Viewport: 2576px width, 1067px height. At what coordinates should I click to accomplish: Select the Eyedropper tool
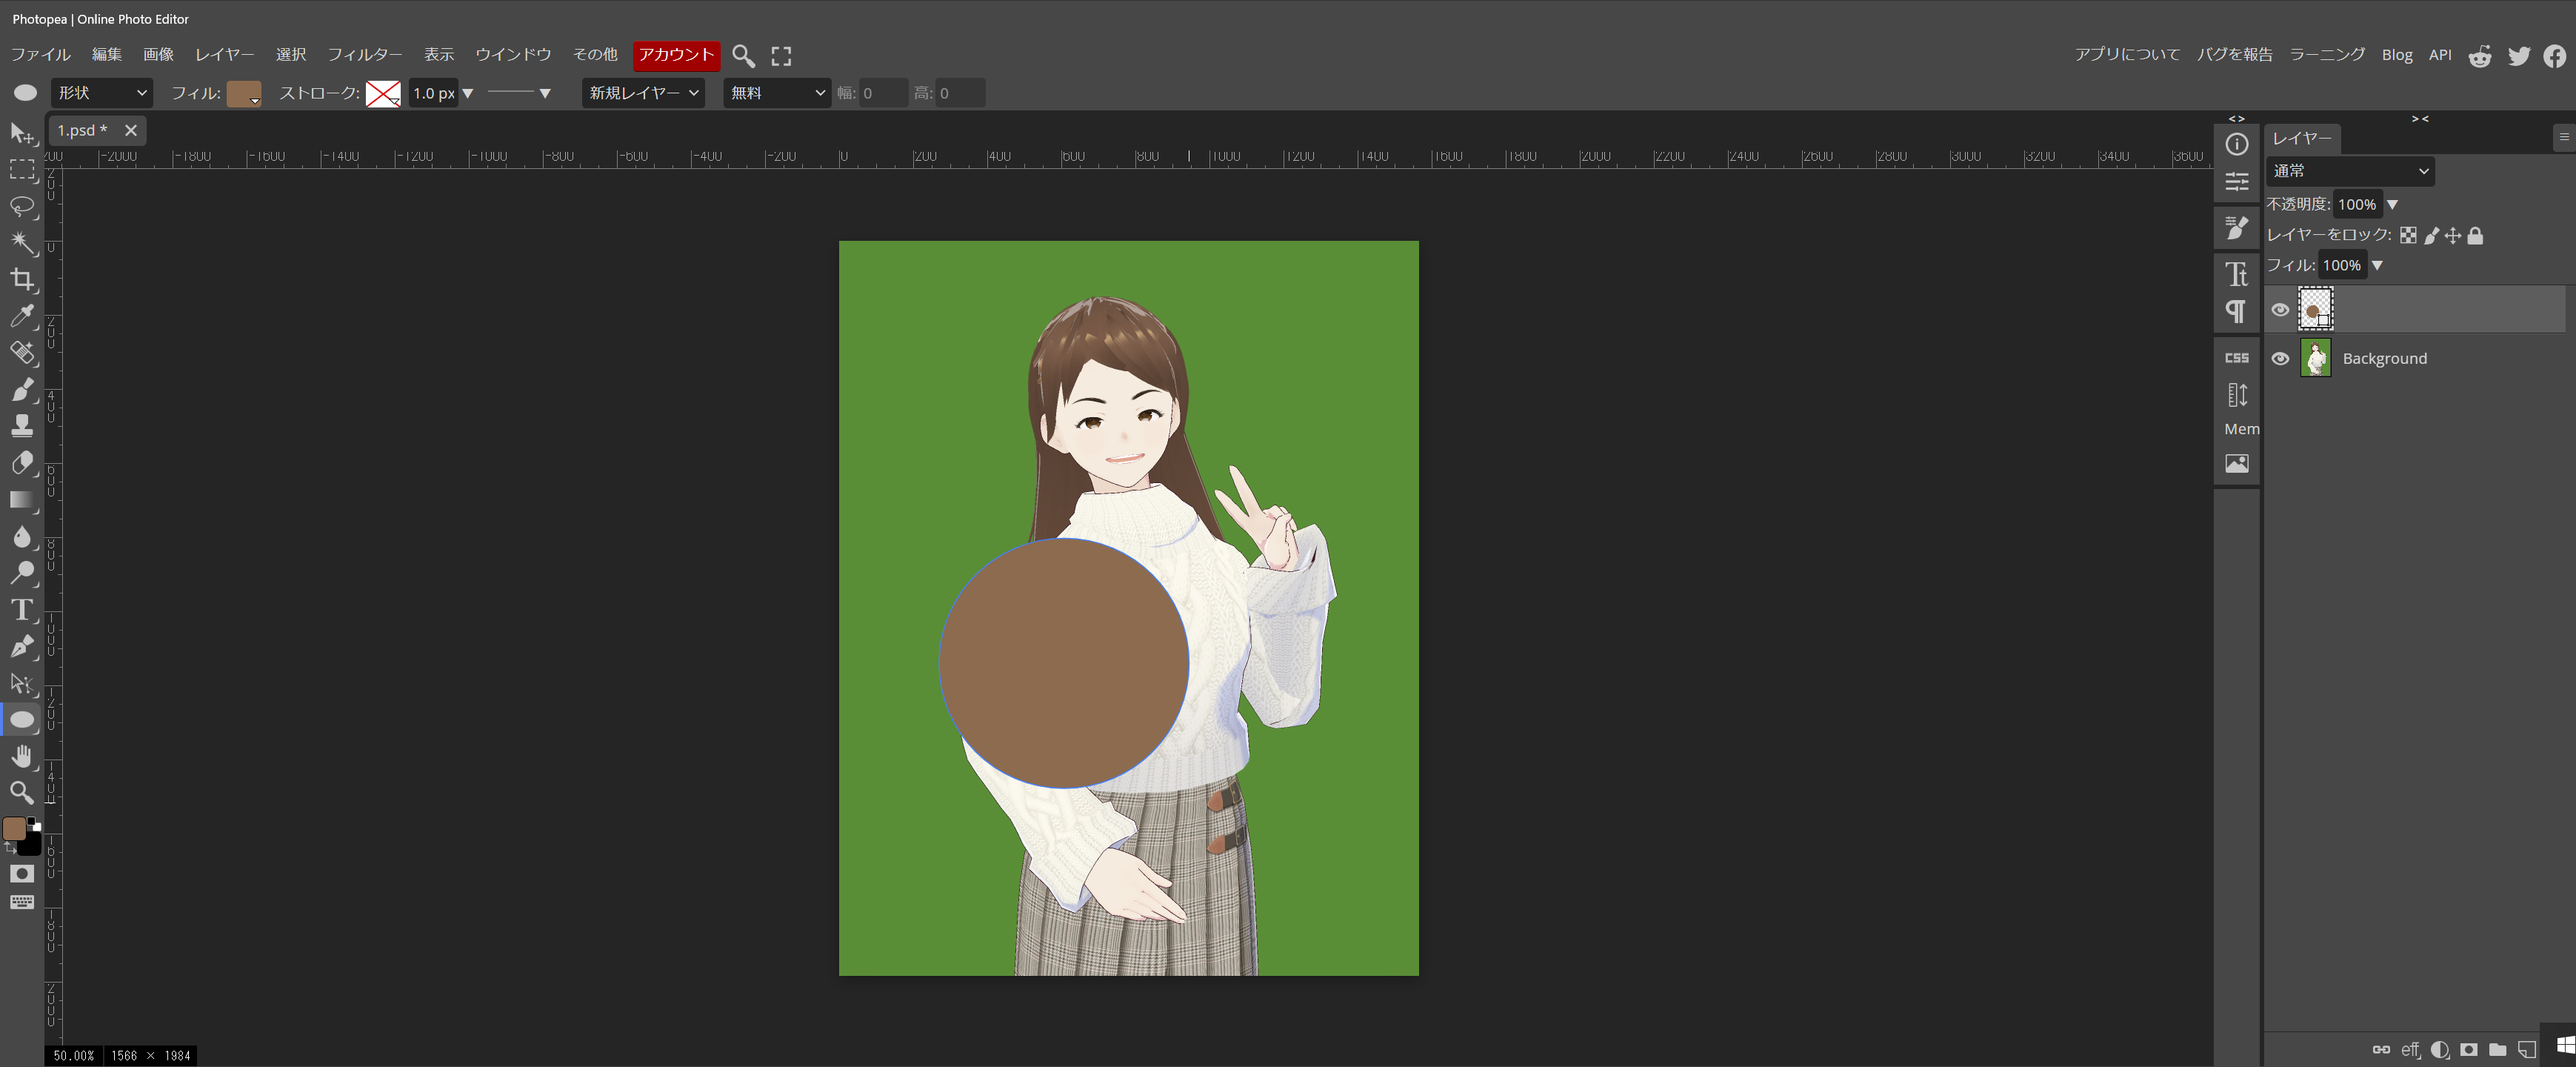(22, 316)
